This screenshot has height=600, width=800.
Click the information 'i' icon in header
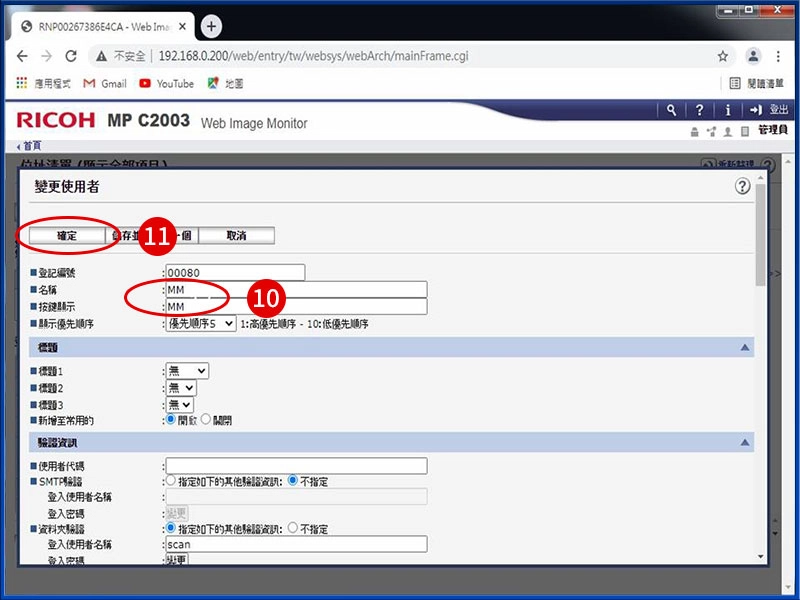727,110
